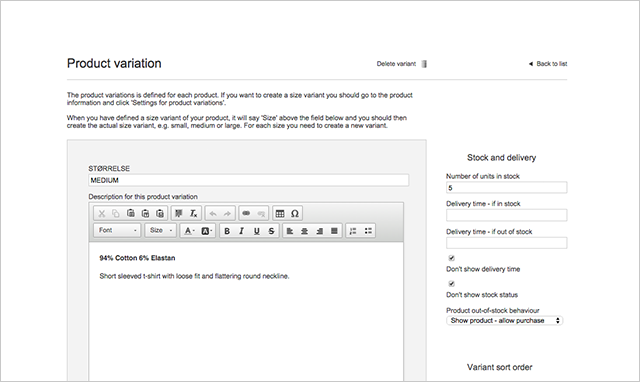Viewport: 640px width, 382px height.
Task: Open the special character Omega icon
Action: pyautogui.click(x=295, y=213)
